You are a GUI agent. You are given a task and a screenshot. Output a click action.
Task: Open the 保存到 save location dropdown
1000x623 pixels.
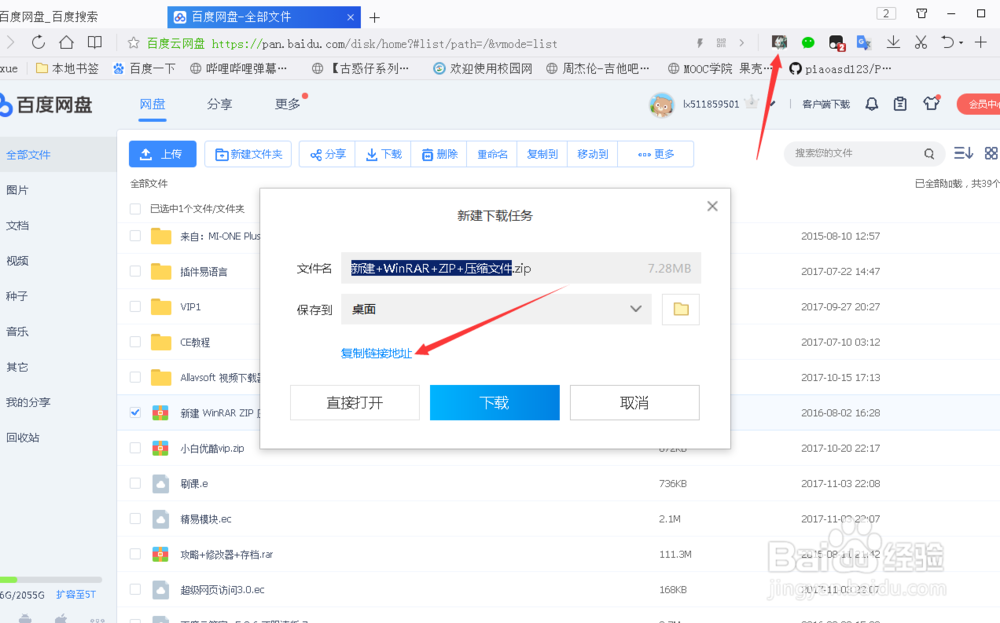pos(633,309)
